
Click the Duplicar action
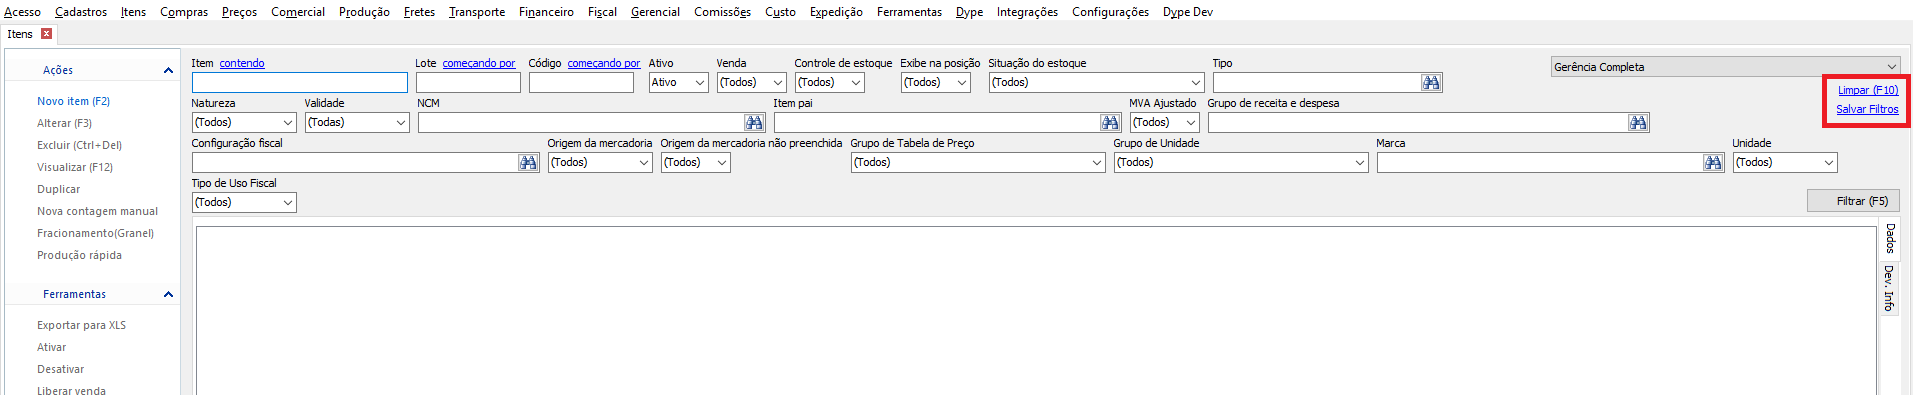(59, 189)
